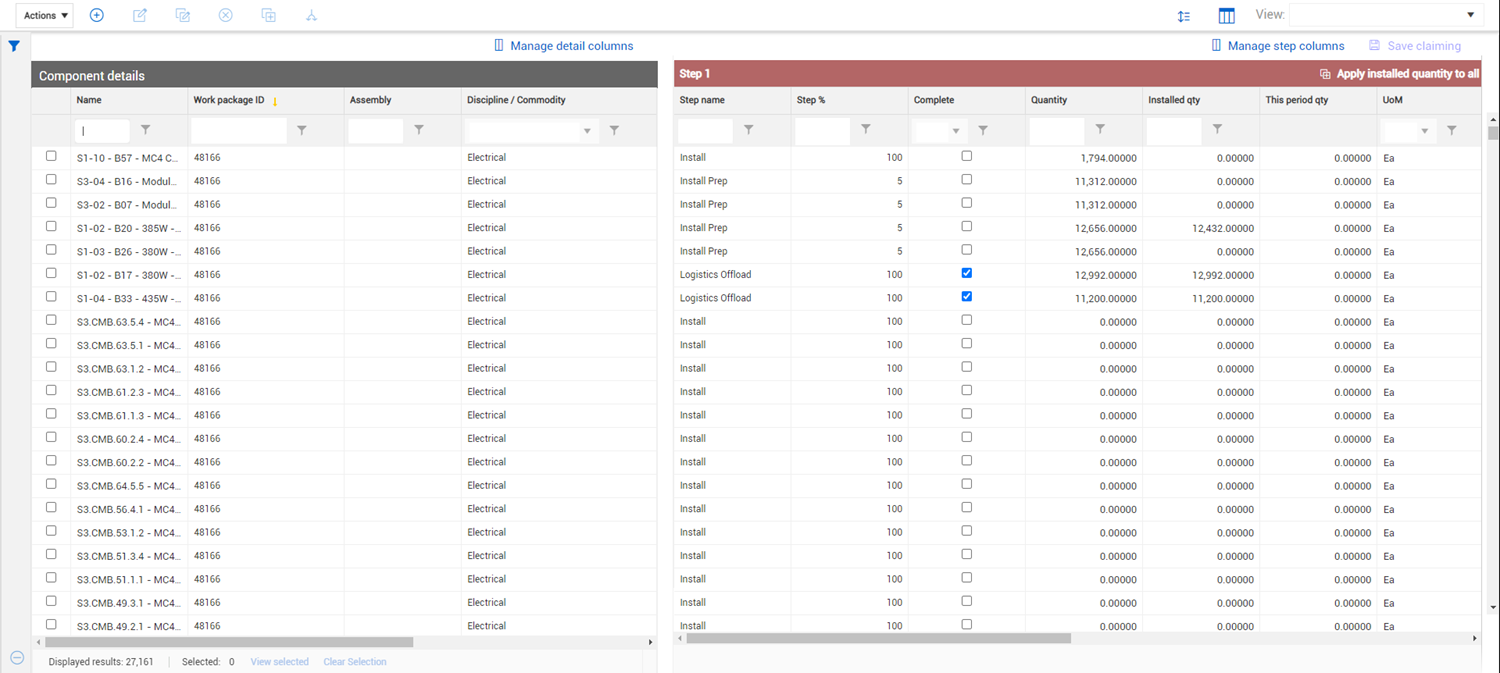Click the minus circle collapse icon at bottom left
This screenshot has width=1500, height=673.
pos(17,657)
